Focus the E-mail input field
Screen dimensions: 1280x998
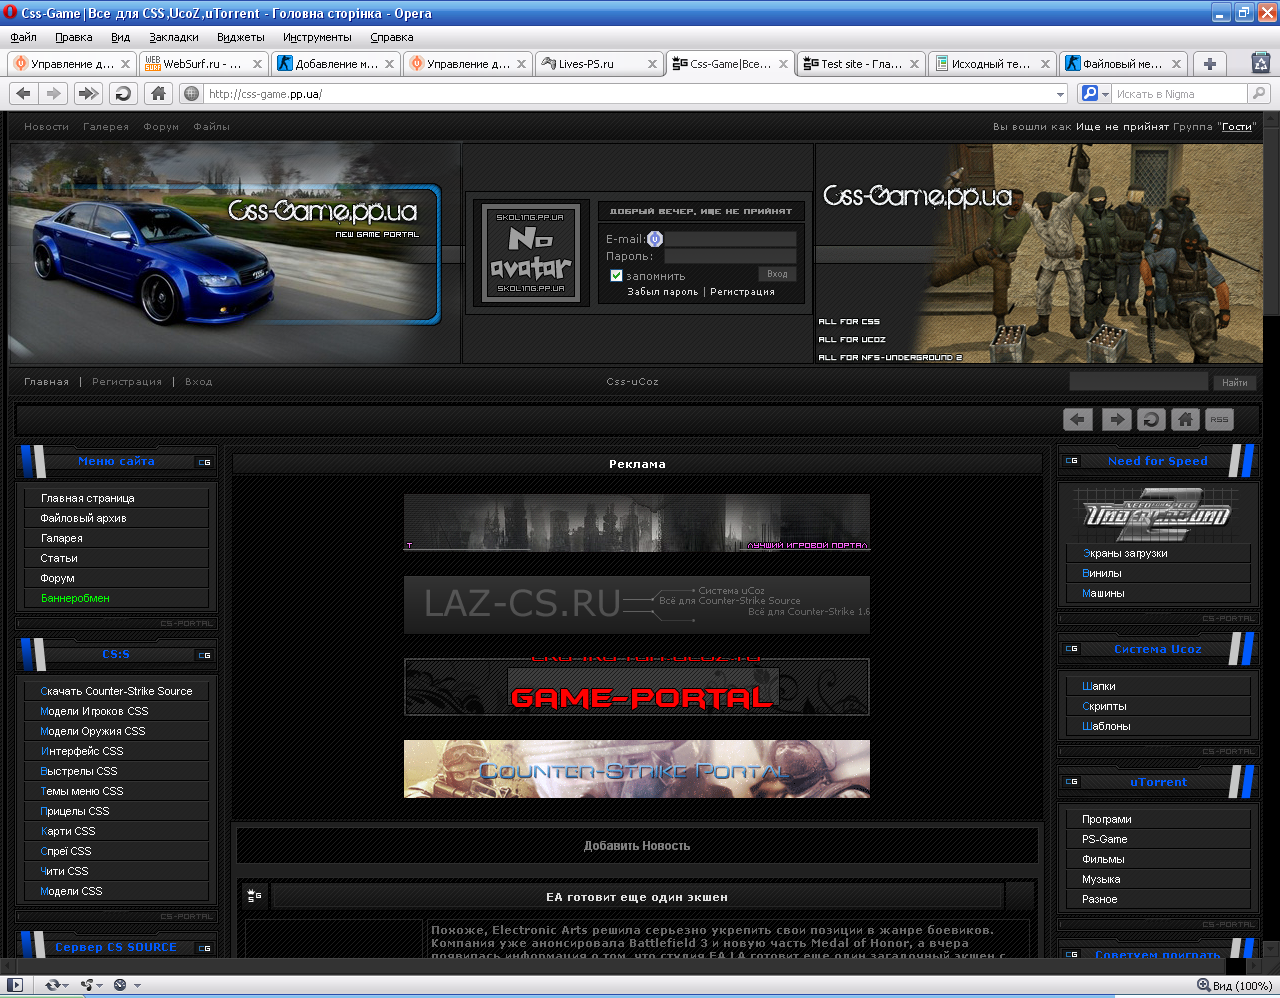(x=731, y=239)
